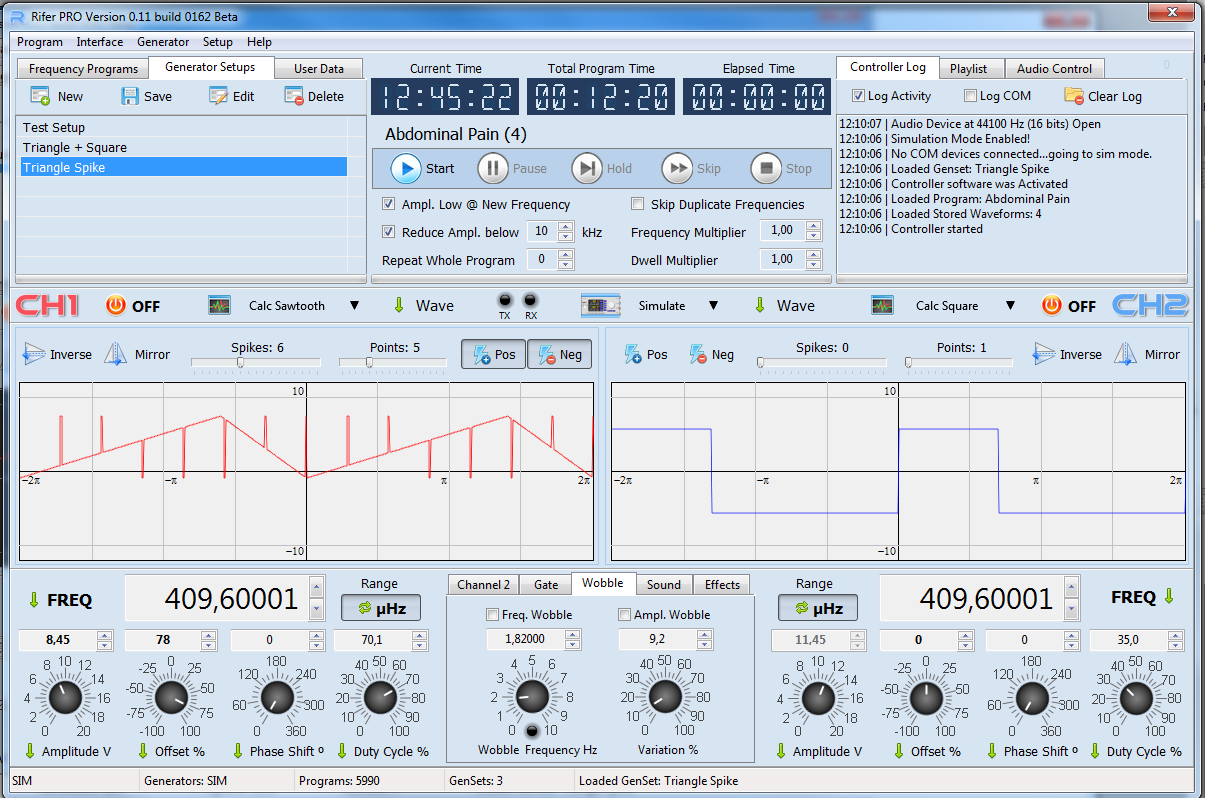The height and width of the screenshot is (798, 1205).
Task: Open the CH1 Calc Sawtooth dropdown arrow
Action: click(x=354, y=305)
